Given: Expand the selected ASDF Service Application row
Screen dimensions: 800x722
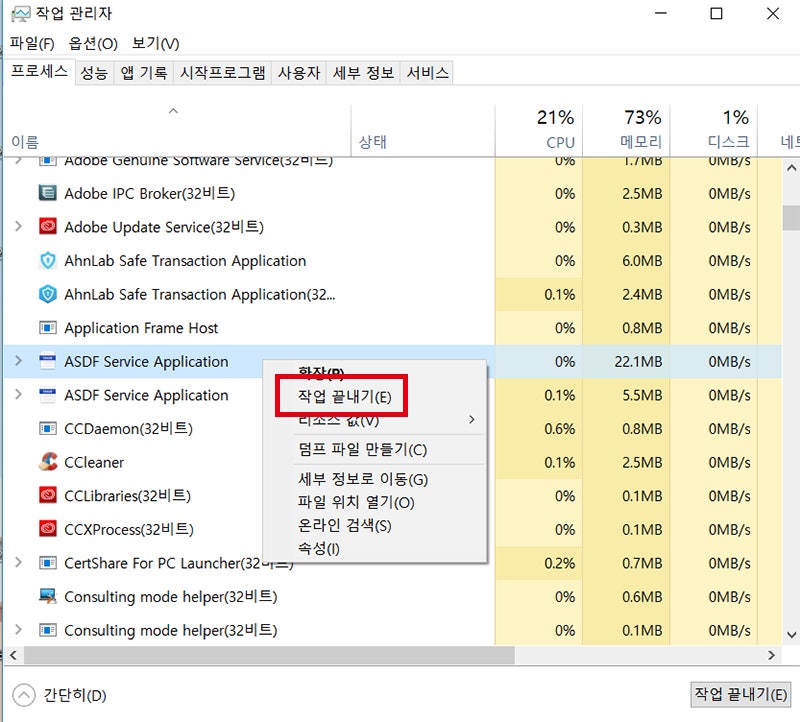Looking at the screenshot, I should (x=18, y=361).
